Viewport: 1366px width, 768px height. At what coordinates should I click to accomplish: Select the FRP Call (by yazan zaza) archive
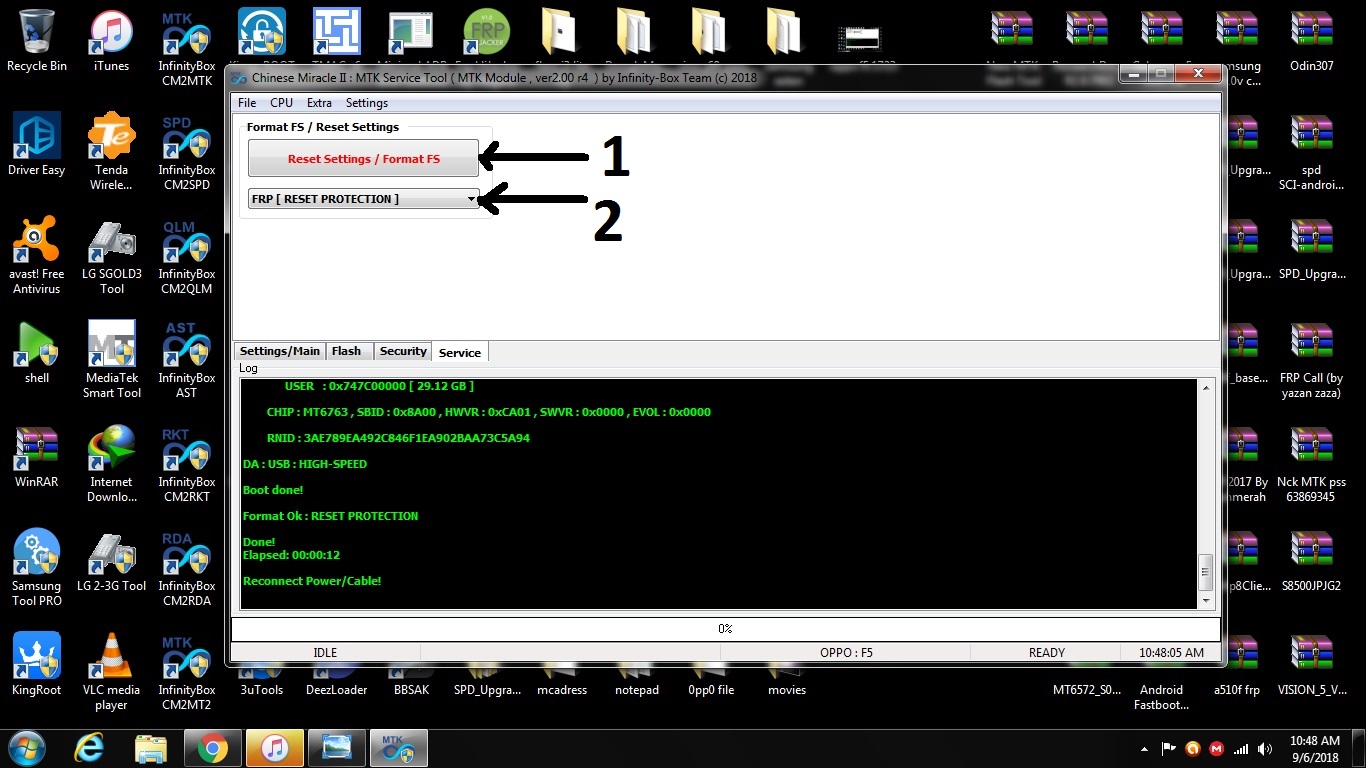click(1311, 360)
